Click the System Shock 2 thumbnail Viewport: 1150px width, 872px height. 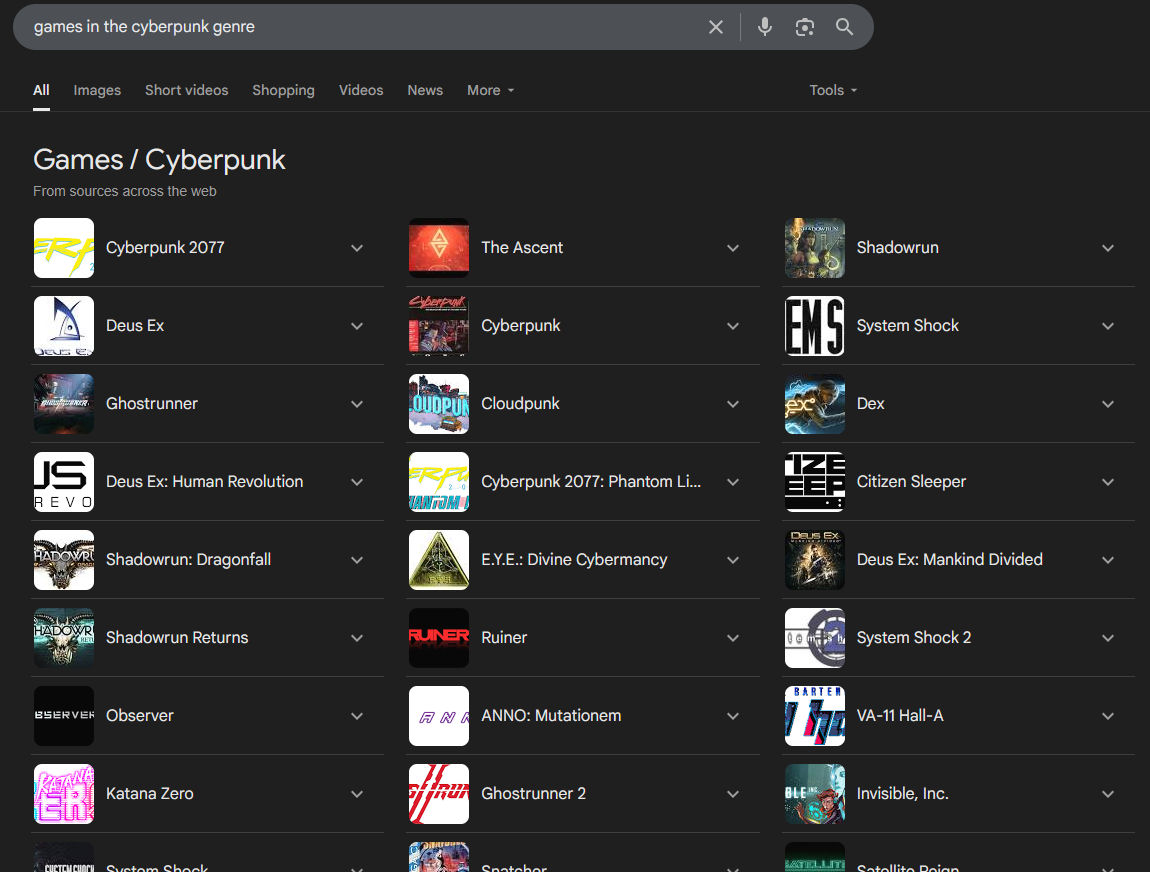click(815, 638)
